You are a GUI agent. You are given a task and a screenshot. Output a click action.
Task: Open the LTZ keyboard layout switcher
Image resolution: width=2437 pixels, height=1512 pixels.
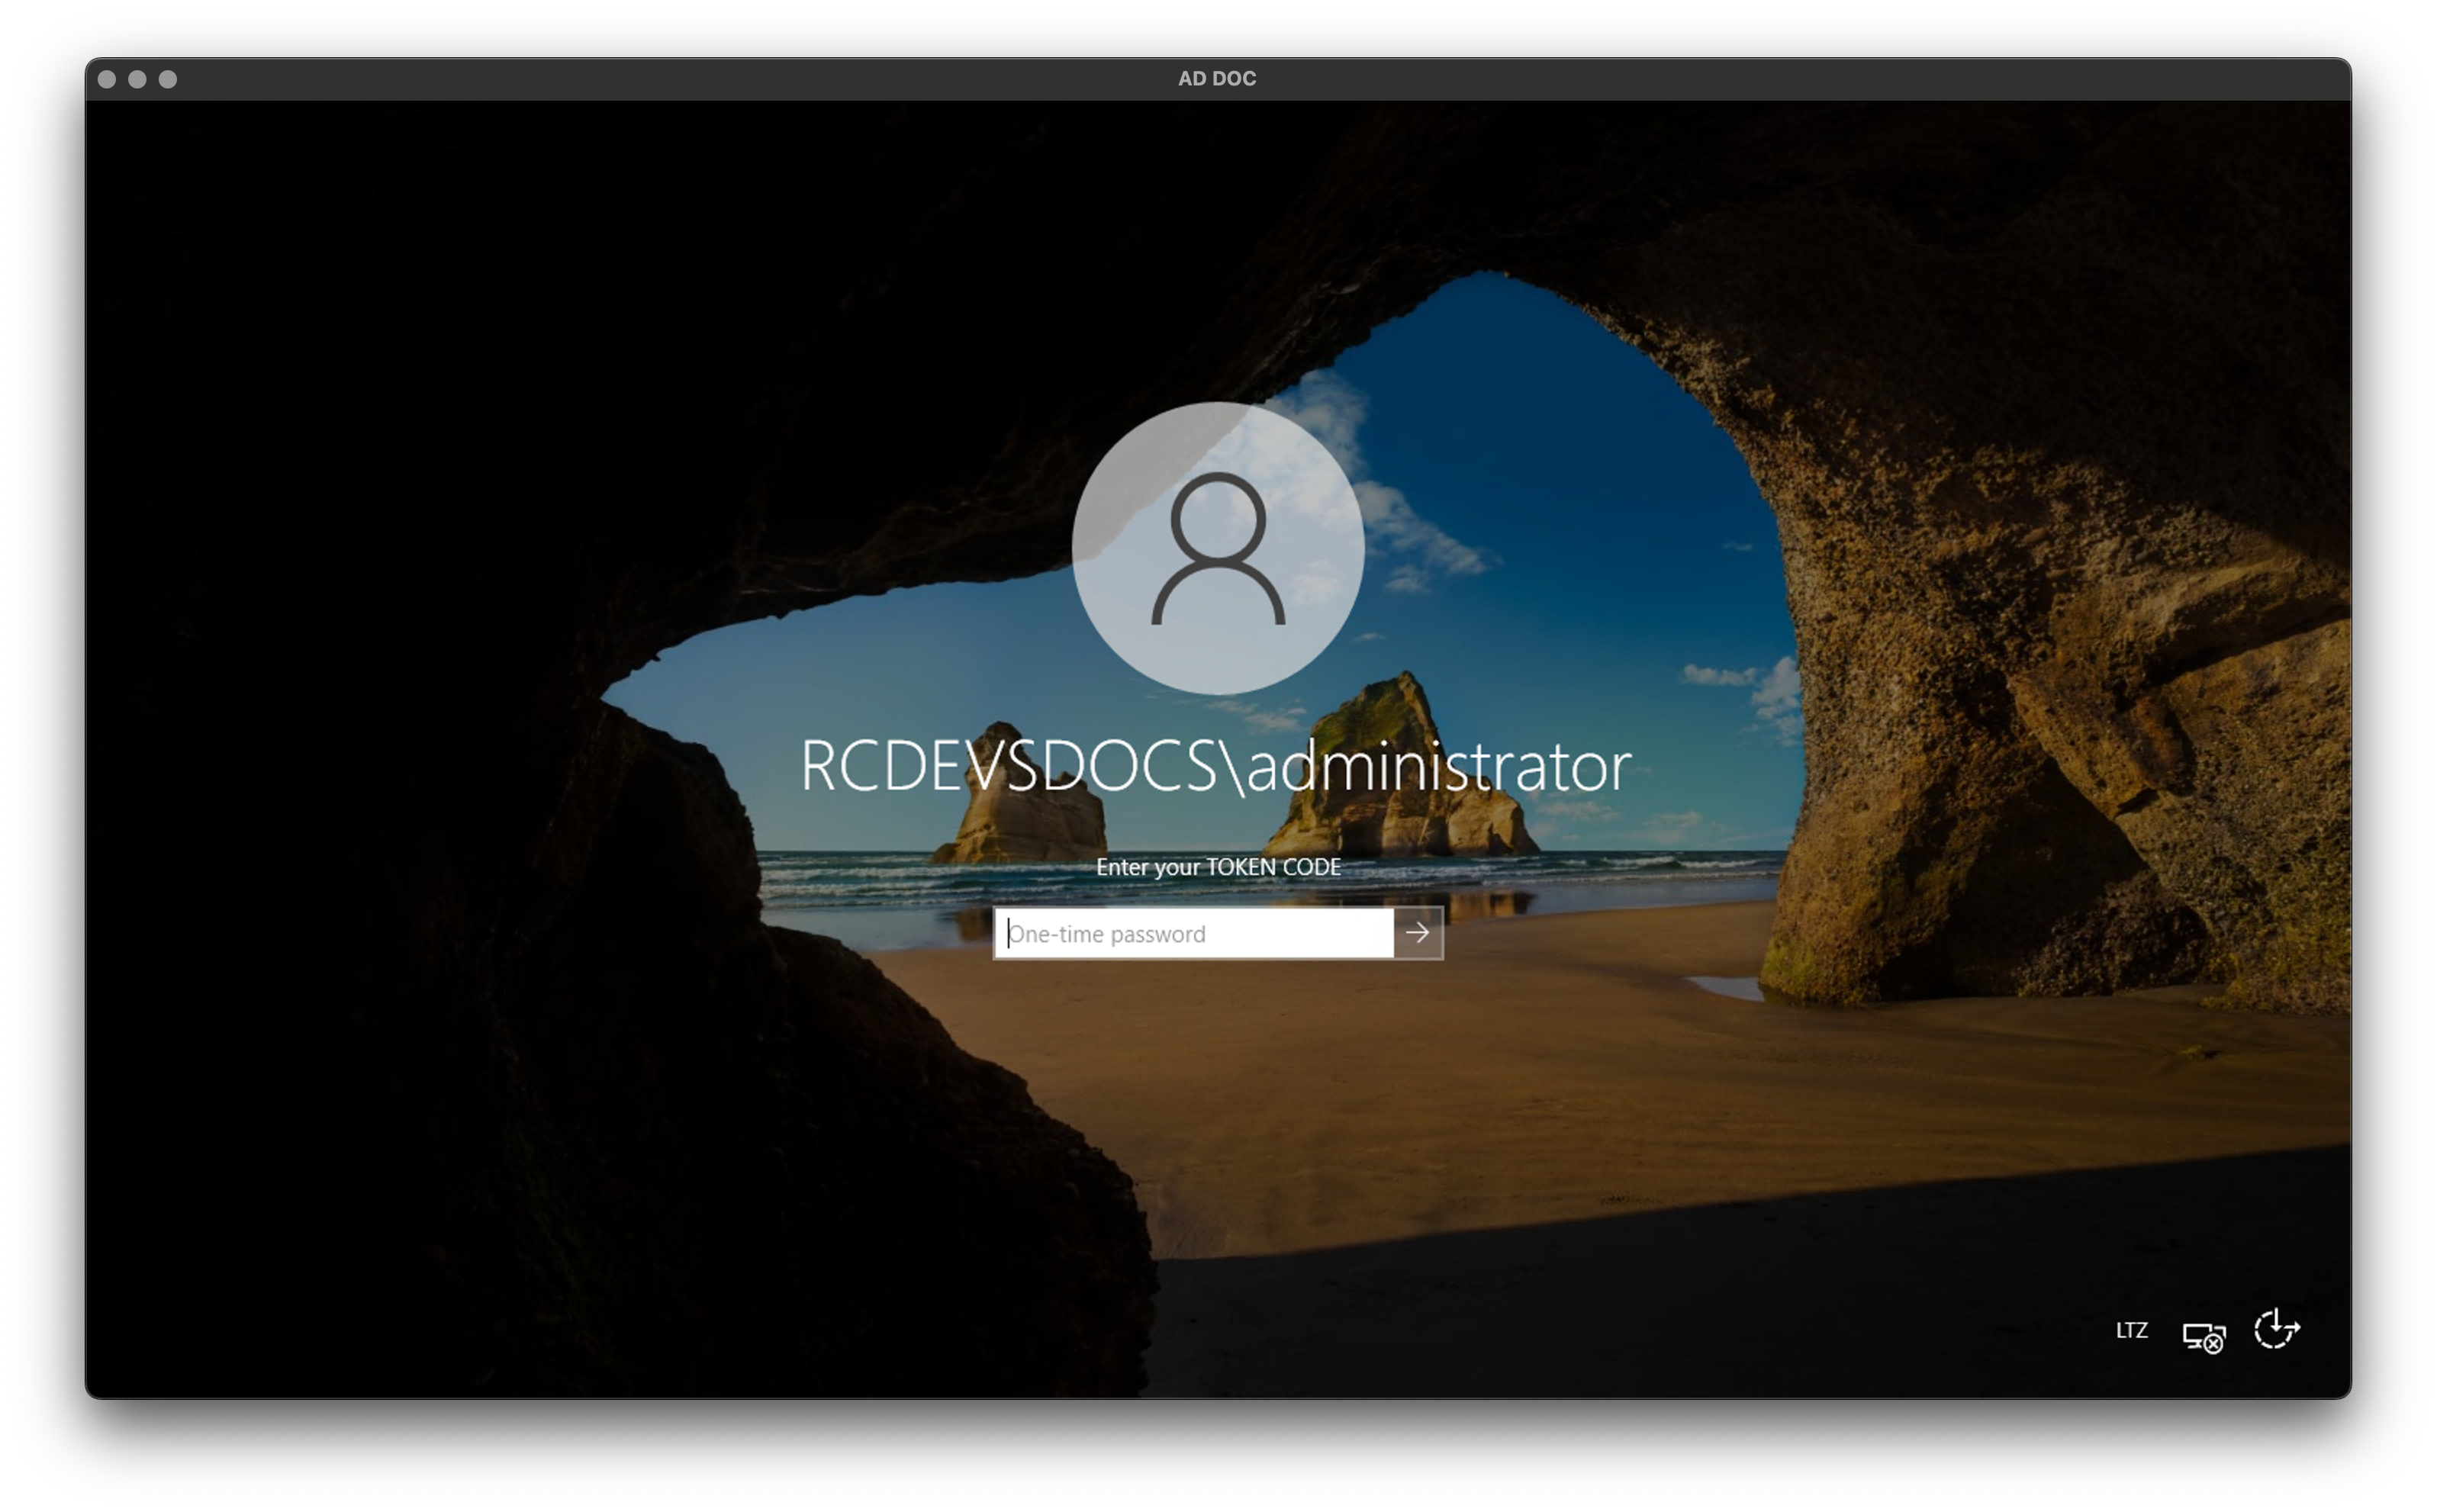pyautogui.click(x=2131, y=1330)
